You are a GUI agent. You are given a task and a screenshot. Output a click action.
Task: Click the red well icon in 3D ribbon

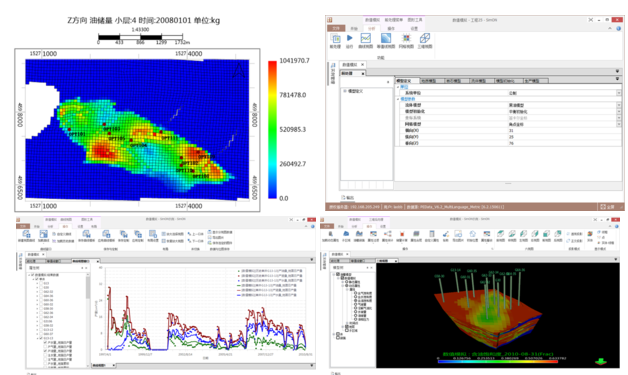402,234
